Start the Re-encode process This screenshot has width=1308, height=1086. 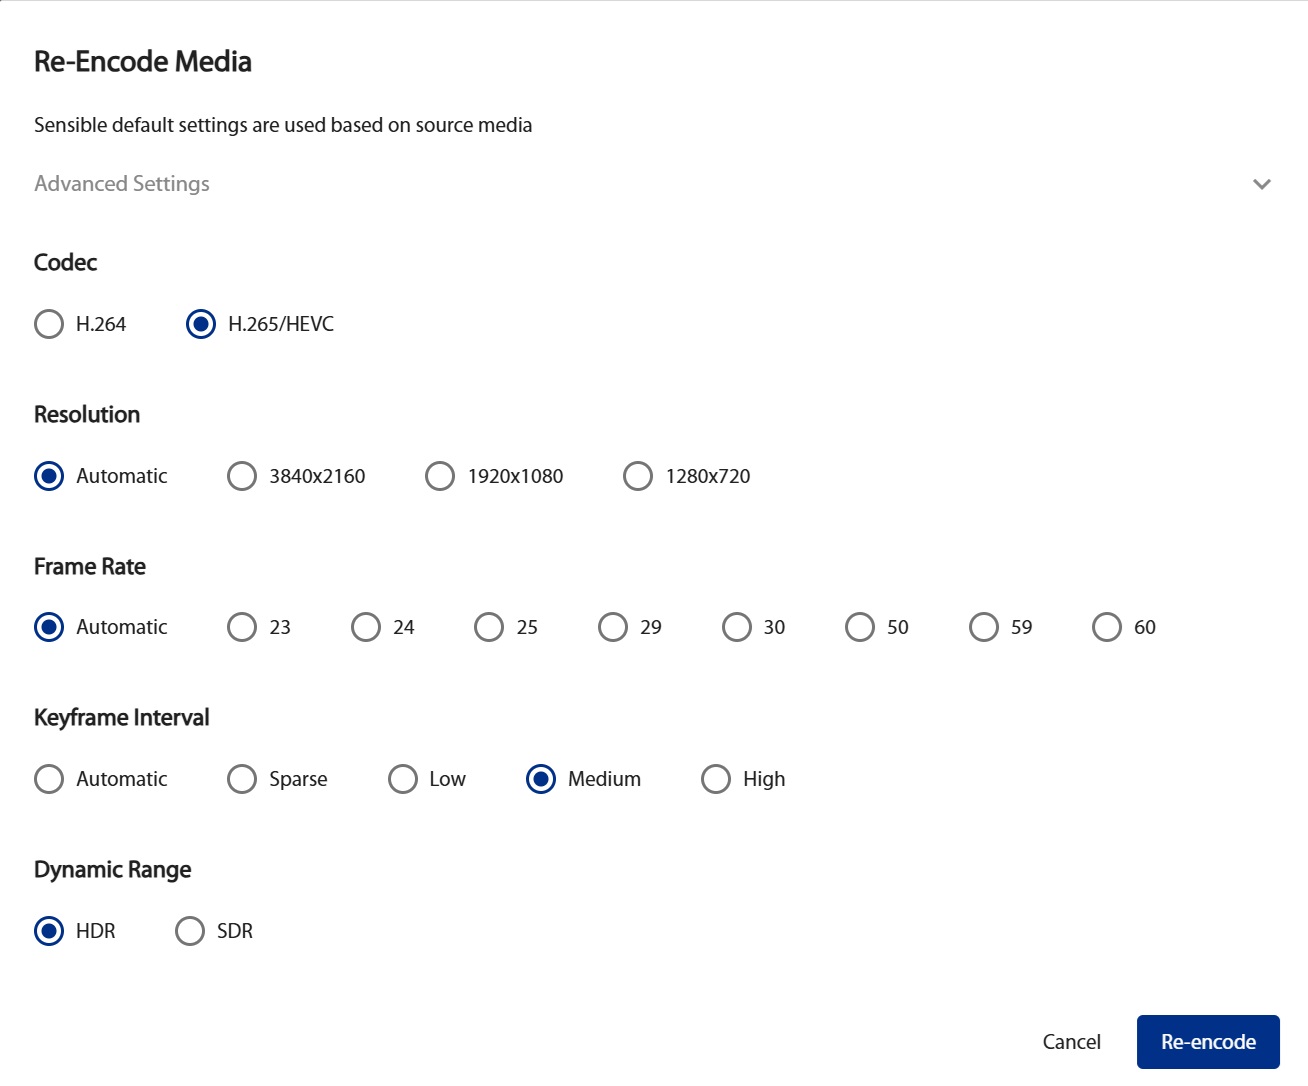(1208, 1042)
